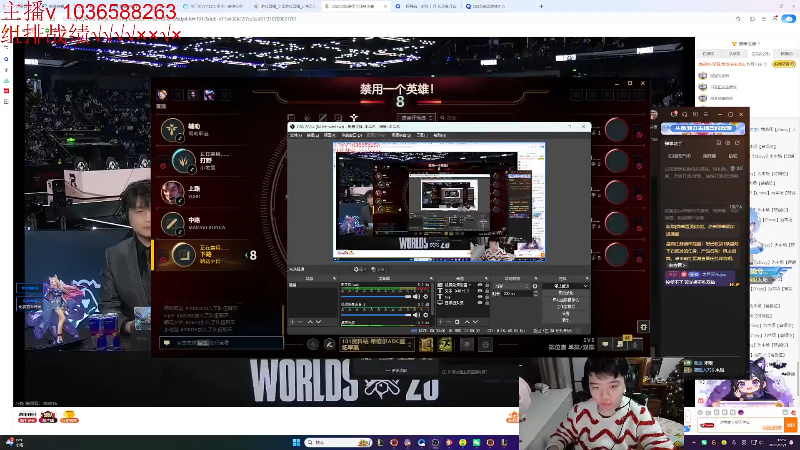Click 退出 (Exit) in OBS controls
This screenshot has height=450, width=800.
566,320
